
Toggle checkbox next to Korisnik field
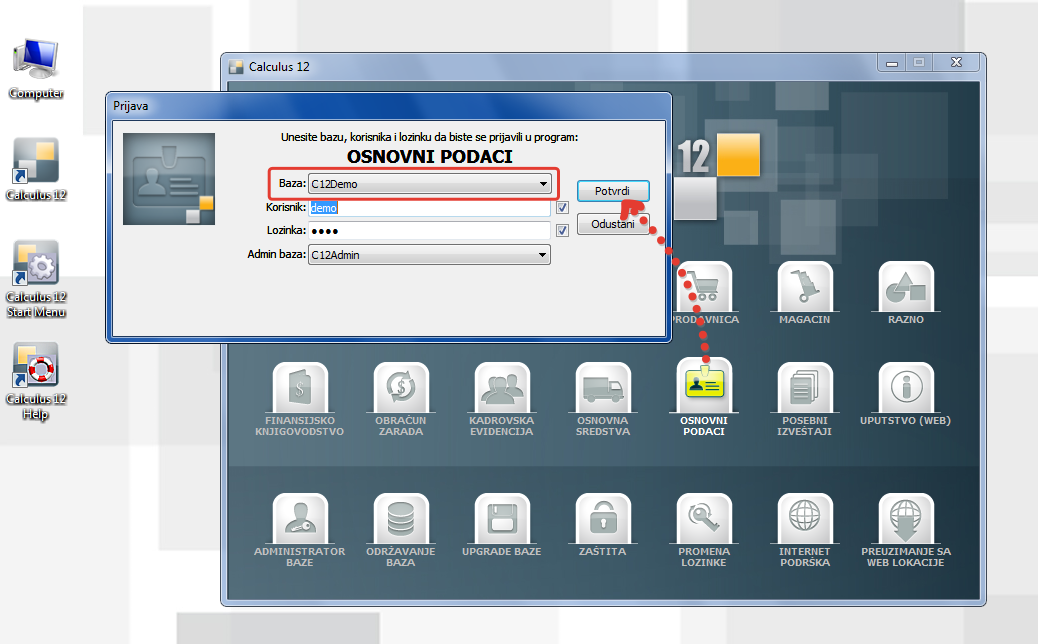pyautogui.click(x=562, y=208)
